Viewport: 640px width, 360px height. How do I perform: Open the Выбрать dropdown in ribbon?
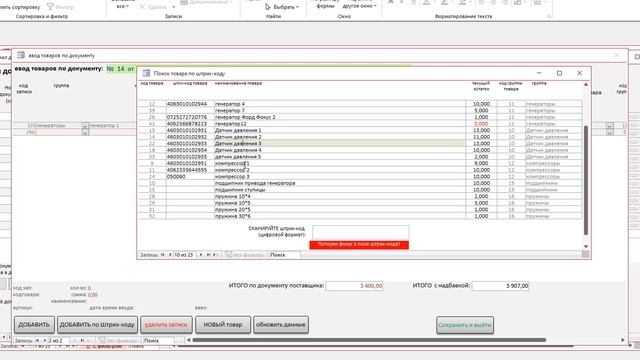click(x=282, y=7)
